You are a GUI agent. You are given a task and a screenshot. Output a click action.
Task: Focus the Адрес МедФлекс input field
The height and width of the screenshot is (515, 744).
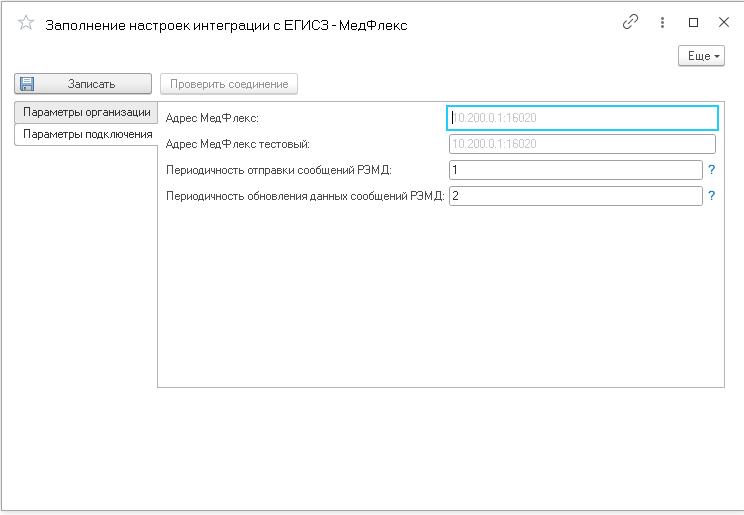coord(583,118)
